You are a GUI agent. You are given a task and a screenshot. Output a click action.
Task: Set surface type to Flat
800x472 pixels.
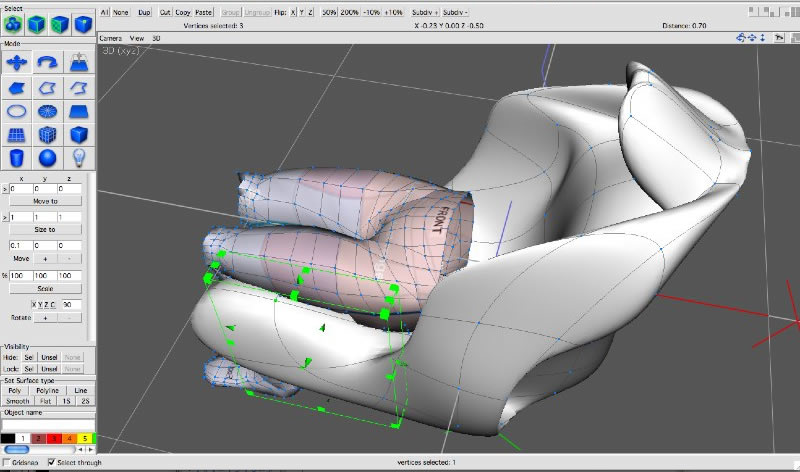(45, 402)
